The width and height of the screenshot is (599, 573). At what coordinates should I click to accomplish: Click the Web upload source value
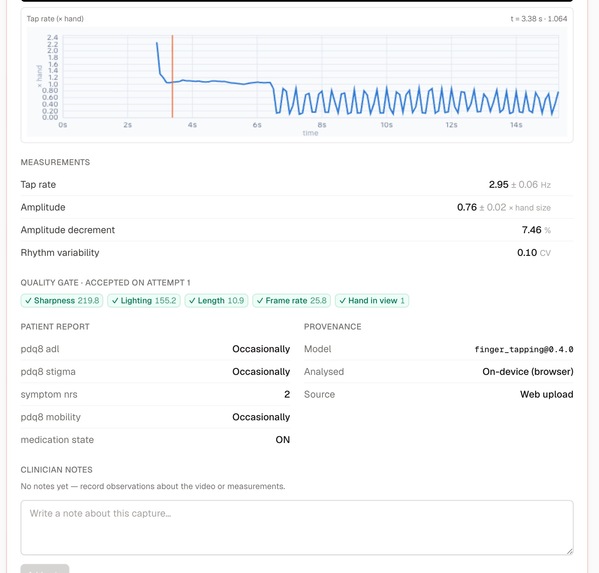(546, 394)
